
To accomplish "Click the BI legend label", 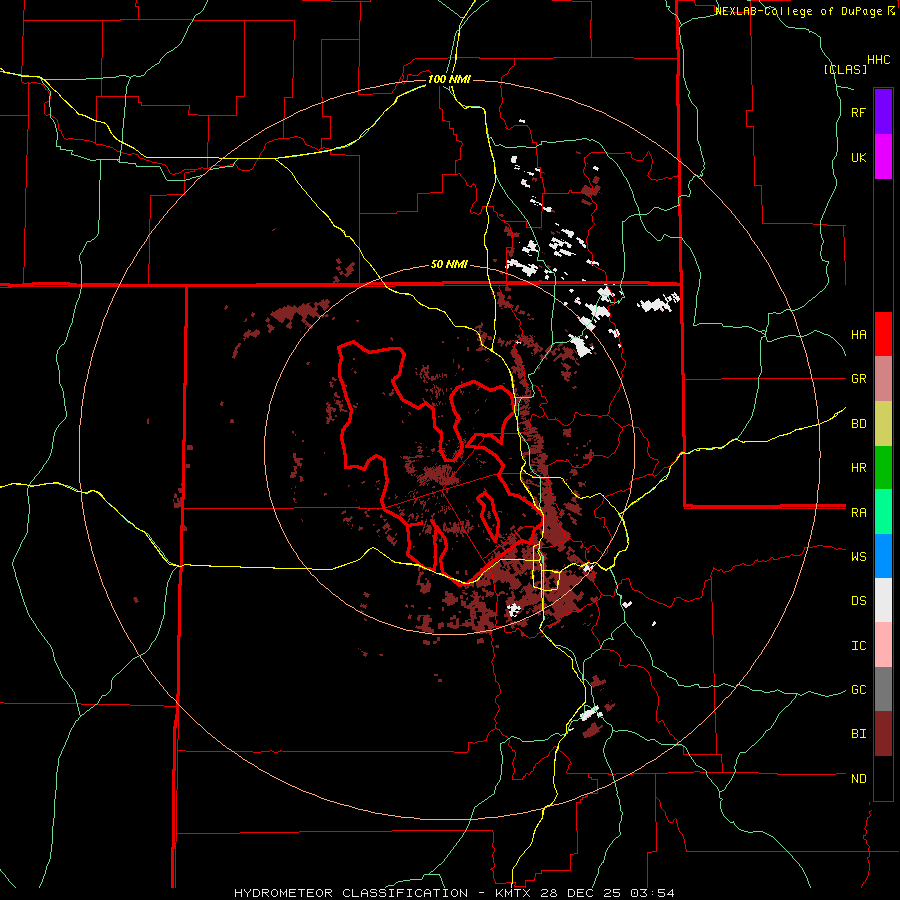I will click(858, 734).
